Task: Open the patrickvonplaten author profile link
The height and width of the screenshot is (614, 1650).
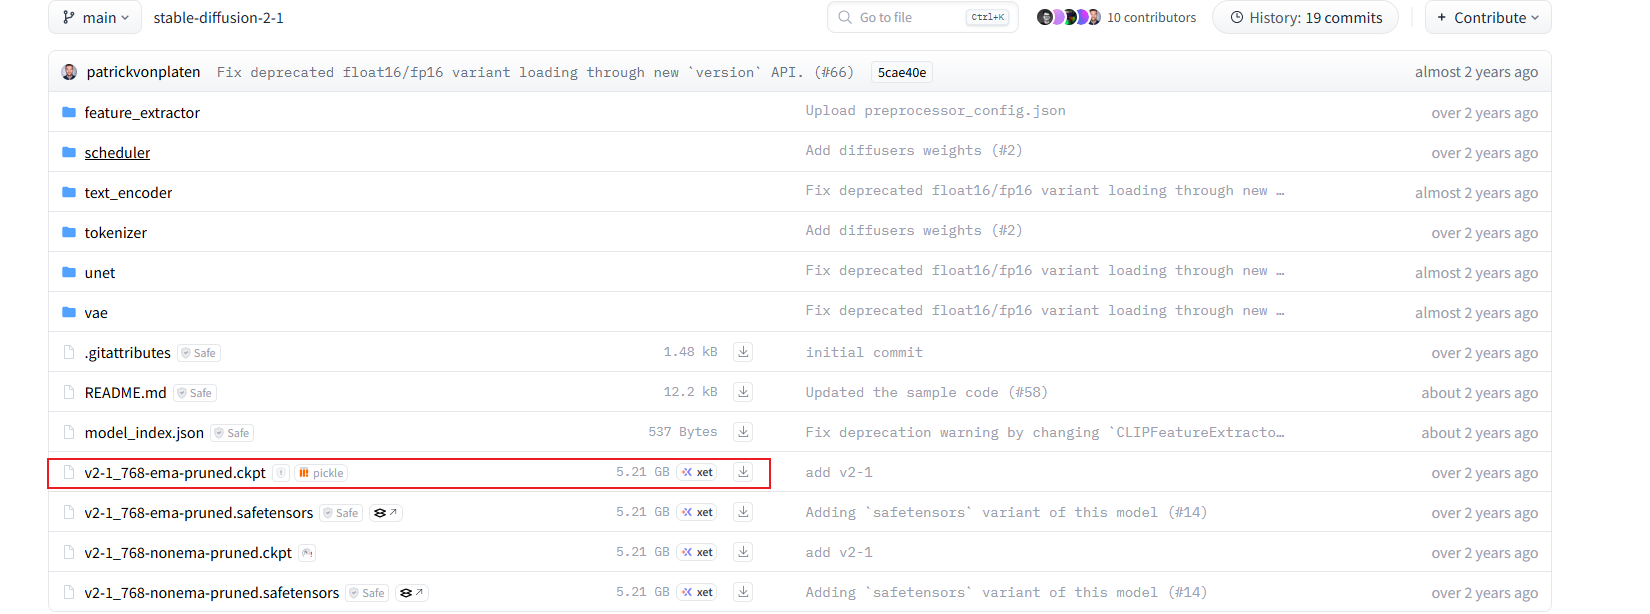Action: tap(143, 72)
